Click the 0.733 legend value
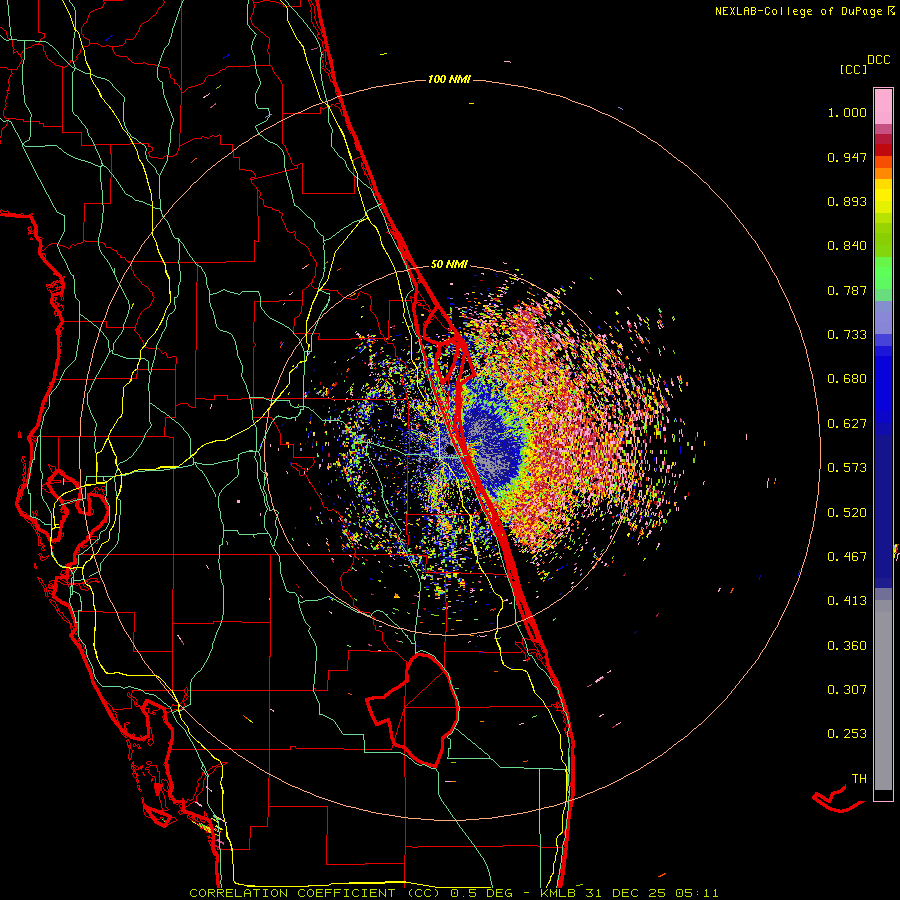 [x=847, y=335]
